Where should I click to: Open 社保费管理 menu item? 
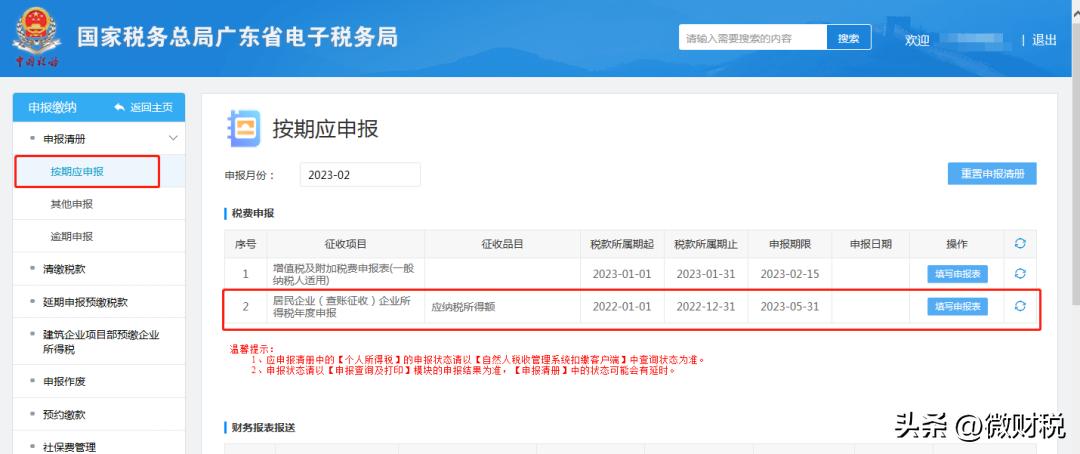click(x=70, y=447)
